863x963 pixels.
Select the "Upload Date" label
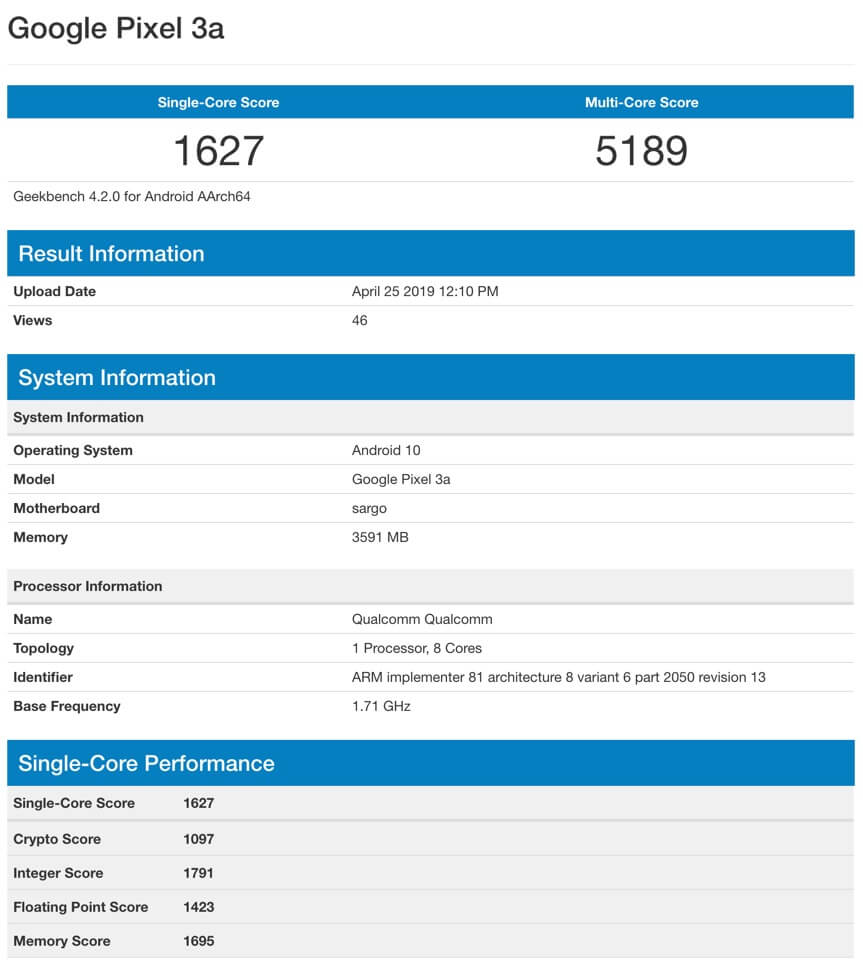tap(55, 291)
